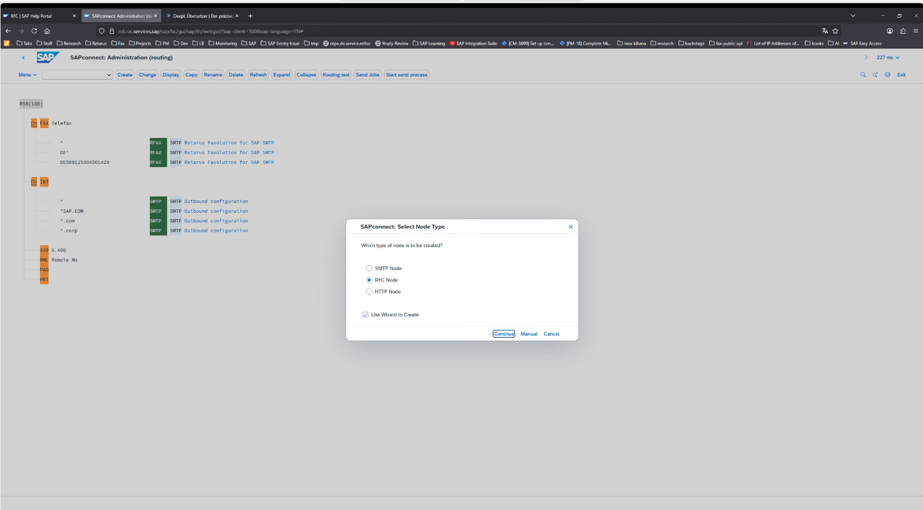Open the transaction command combo box

pos(77,75)
